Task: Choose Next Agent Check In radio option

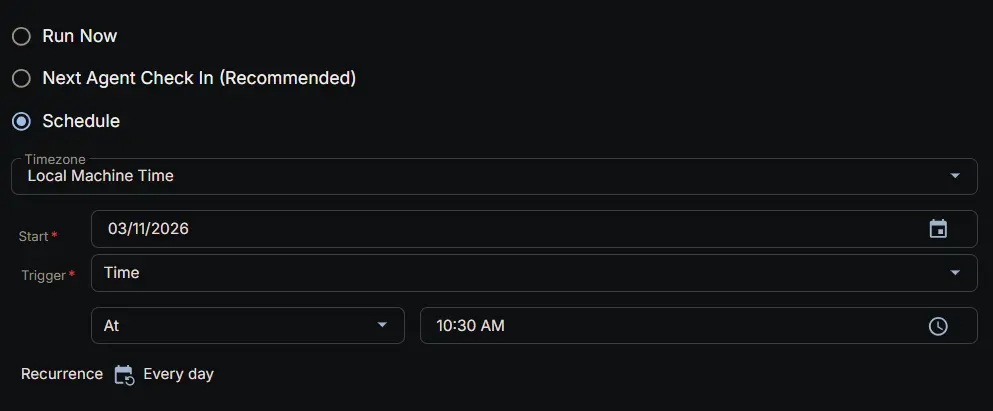Action: (21, 78)
